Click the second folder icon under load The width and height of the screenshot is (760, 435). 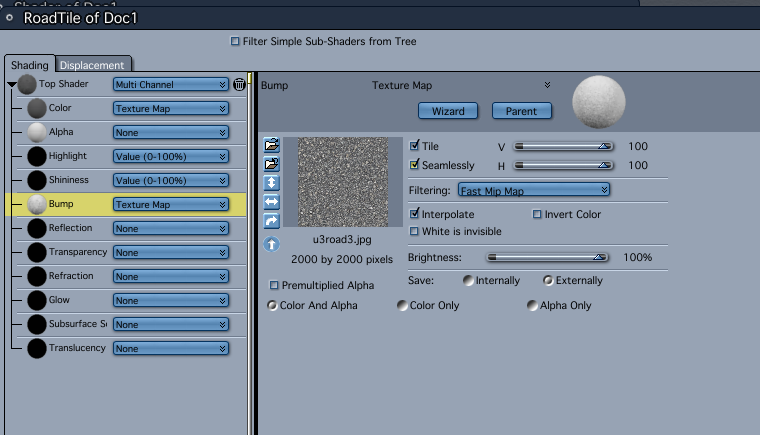point(271,164)
